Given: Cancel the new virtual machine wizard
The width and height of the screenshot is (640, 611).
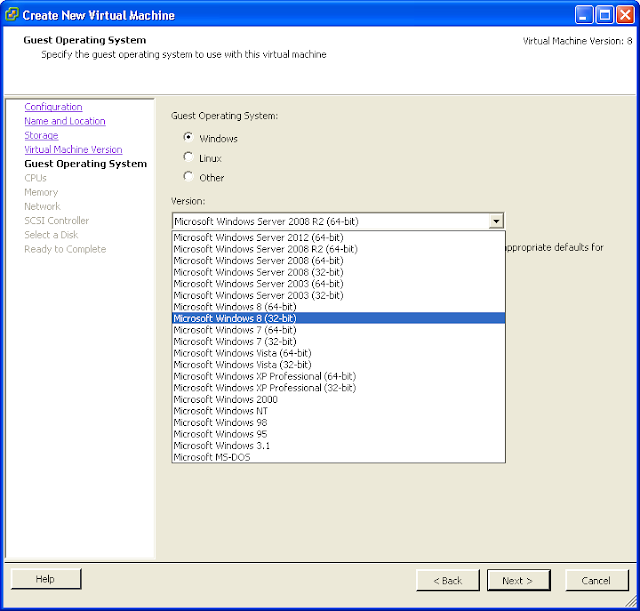Looking at the screenshot, I should (597, 580).
